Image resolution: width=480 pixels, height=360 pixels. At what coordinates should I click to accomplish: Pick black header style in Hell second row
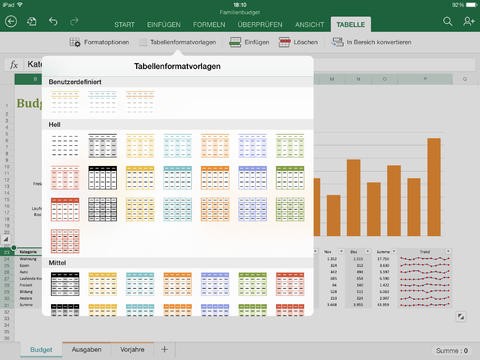pos(103,178)
